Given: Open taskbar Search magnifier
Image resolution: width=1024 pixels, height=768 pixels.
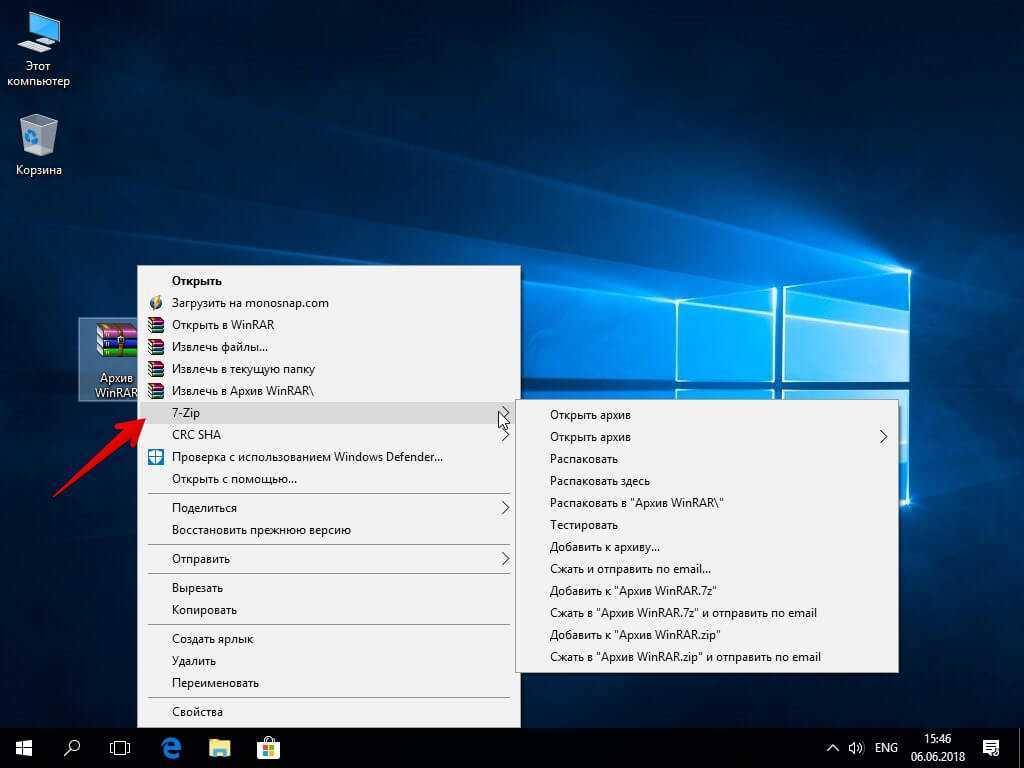Looking at the screenshot, I should tap(72, 748).
